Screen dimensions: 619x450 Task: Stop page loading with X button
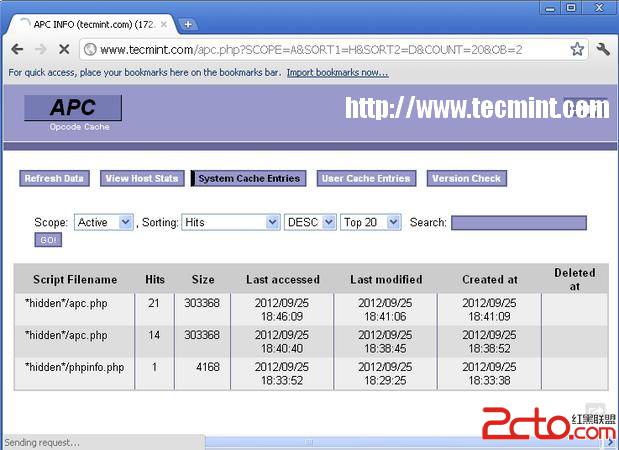coord(64,49)
